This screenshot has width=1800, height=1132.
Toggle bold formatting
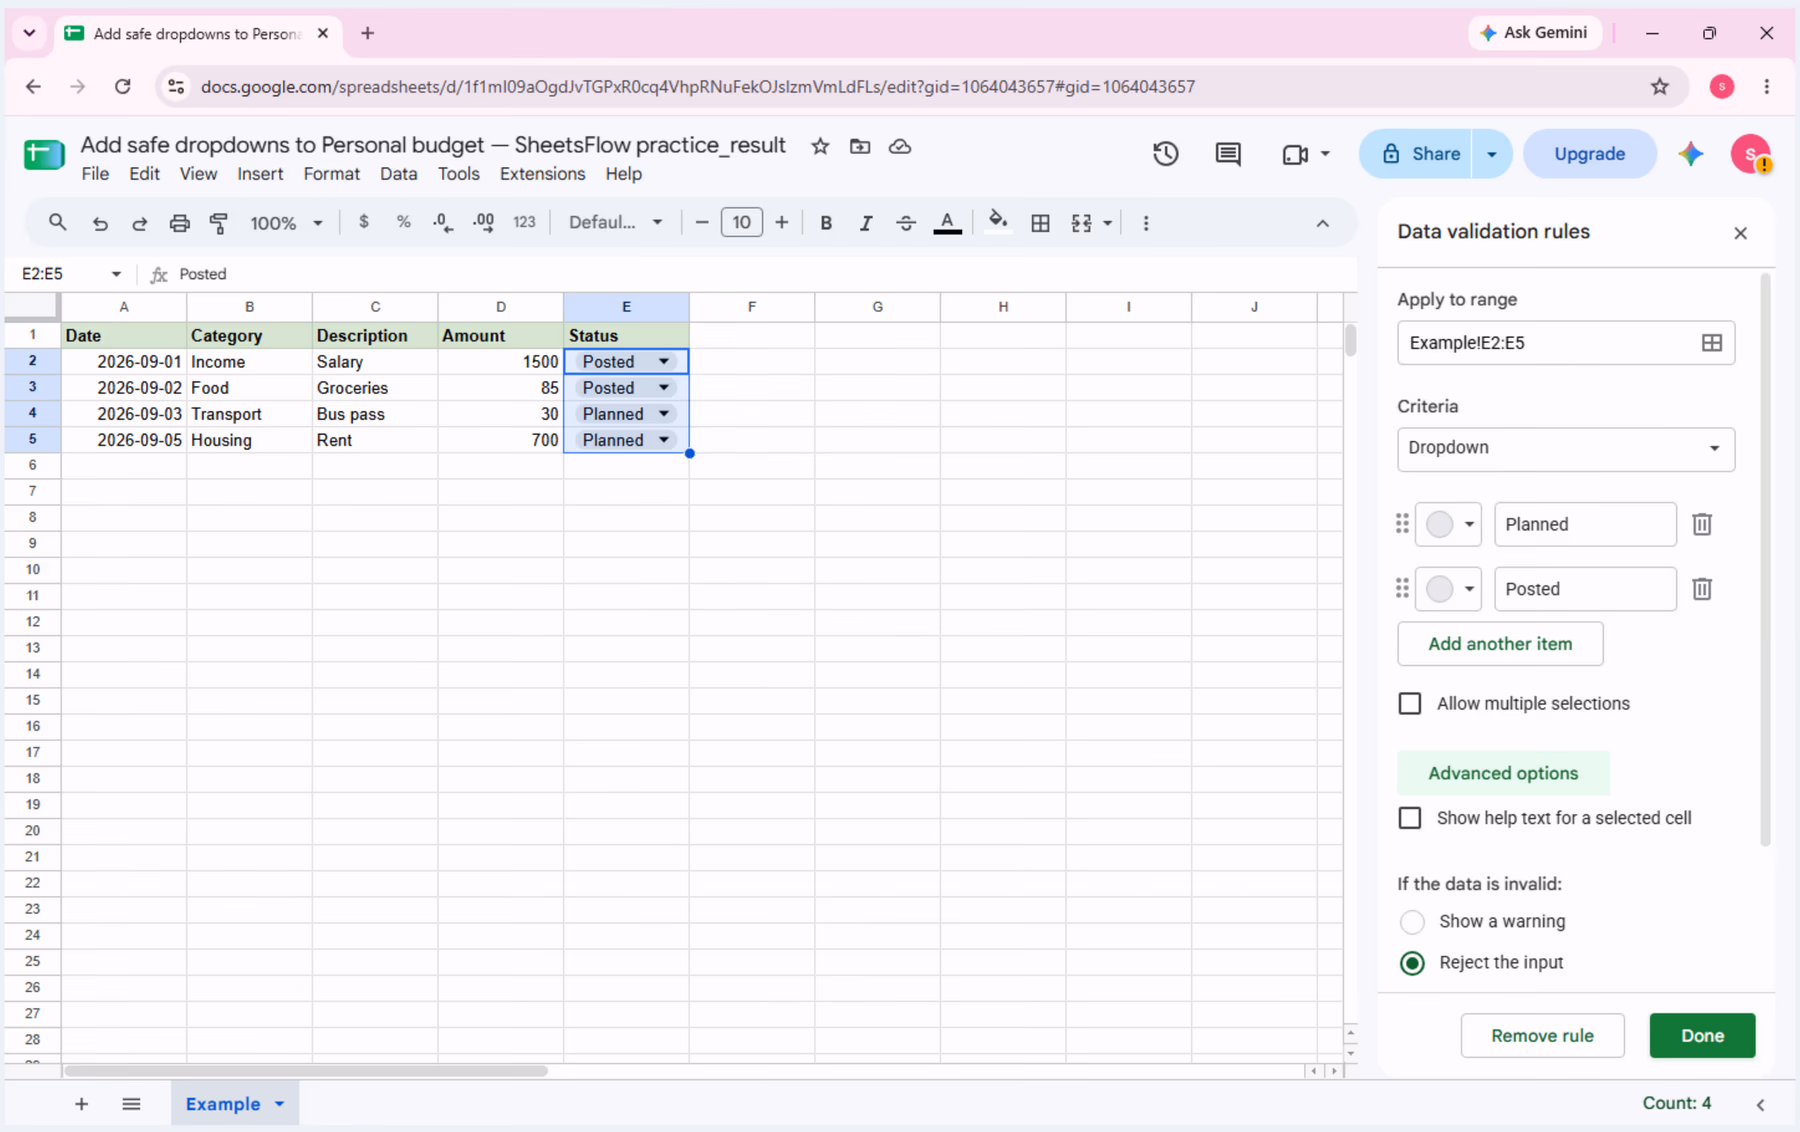click(826, 223)
